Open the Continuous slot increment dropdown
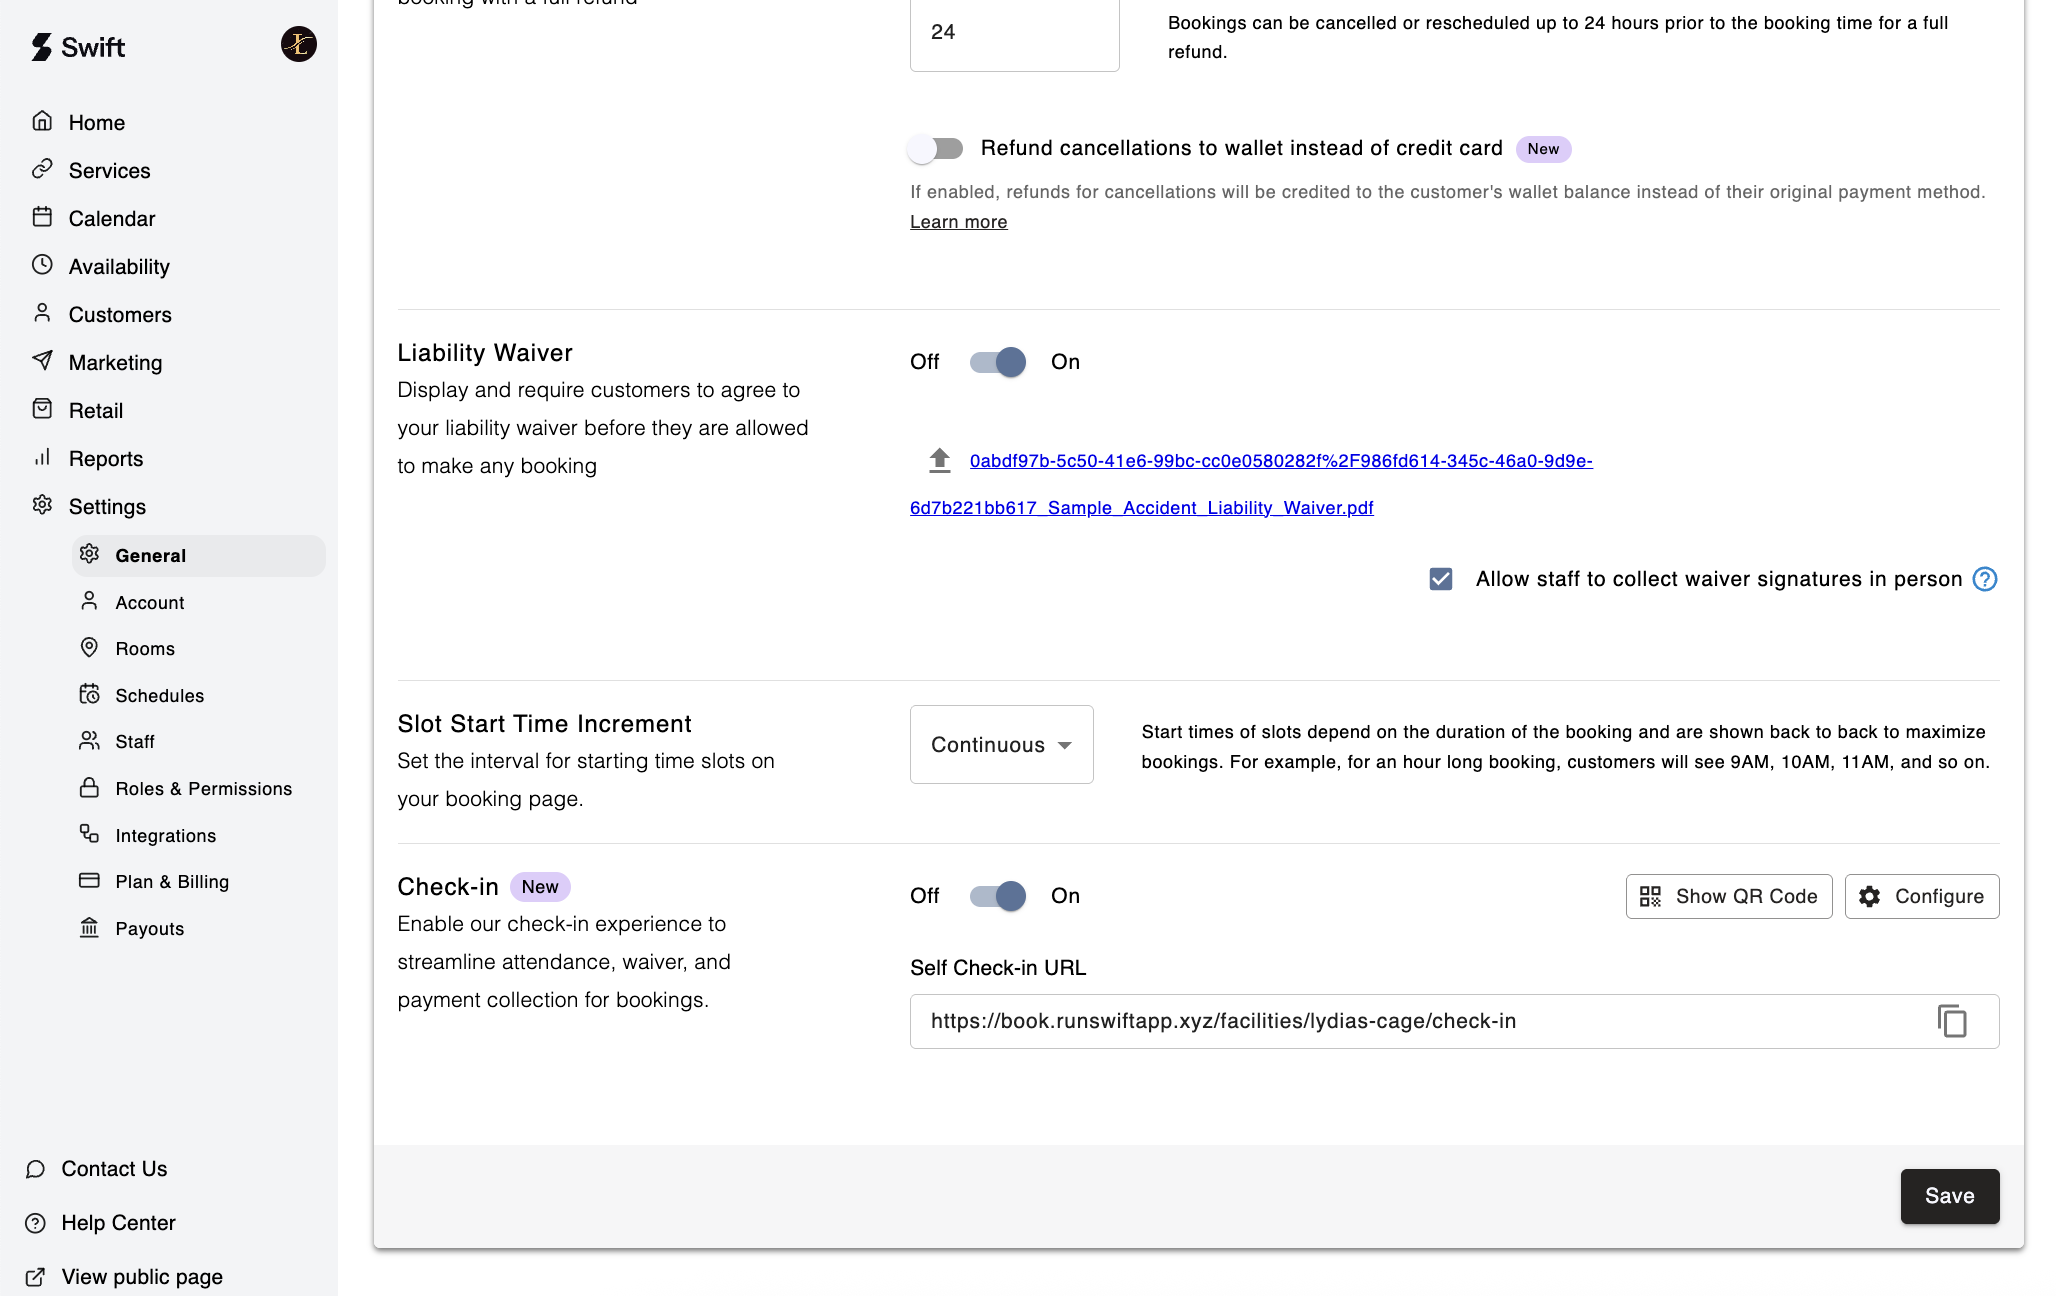2056x1296 pixels. point(1001,745)
